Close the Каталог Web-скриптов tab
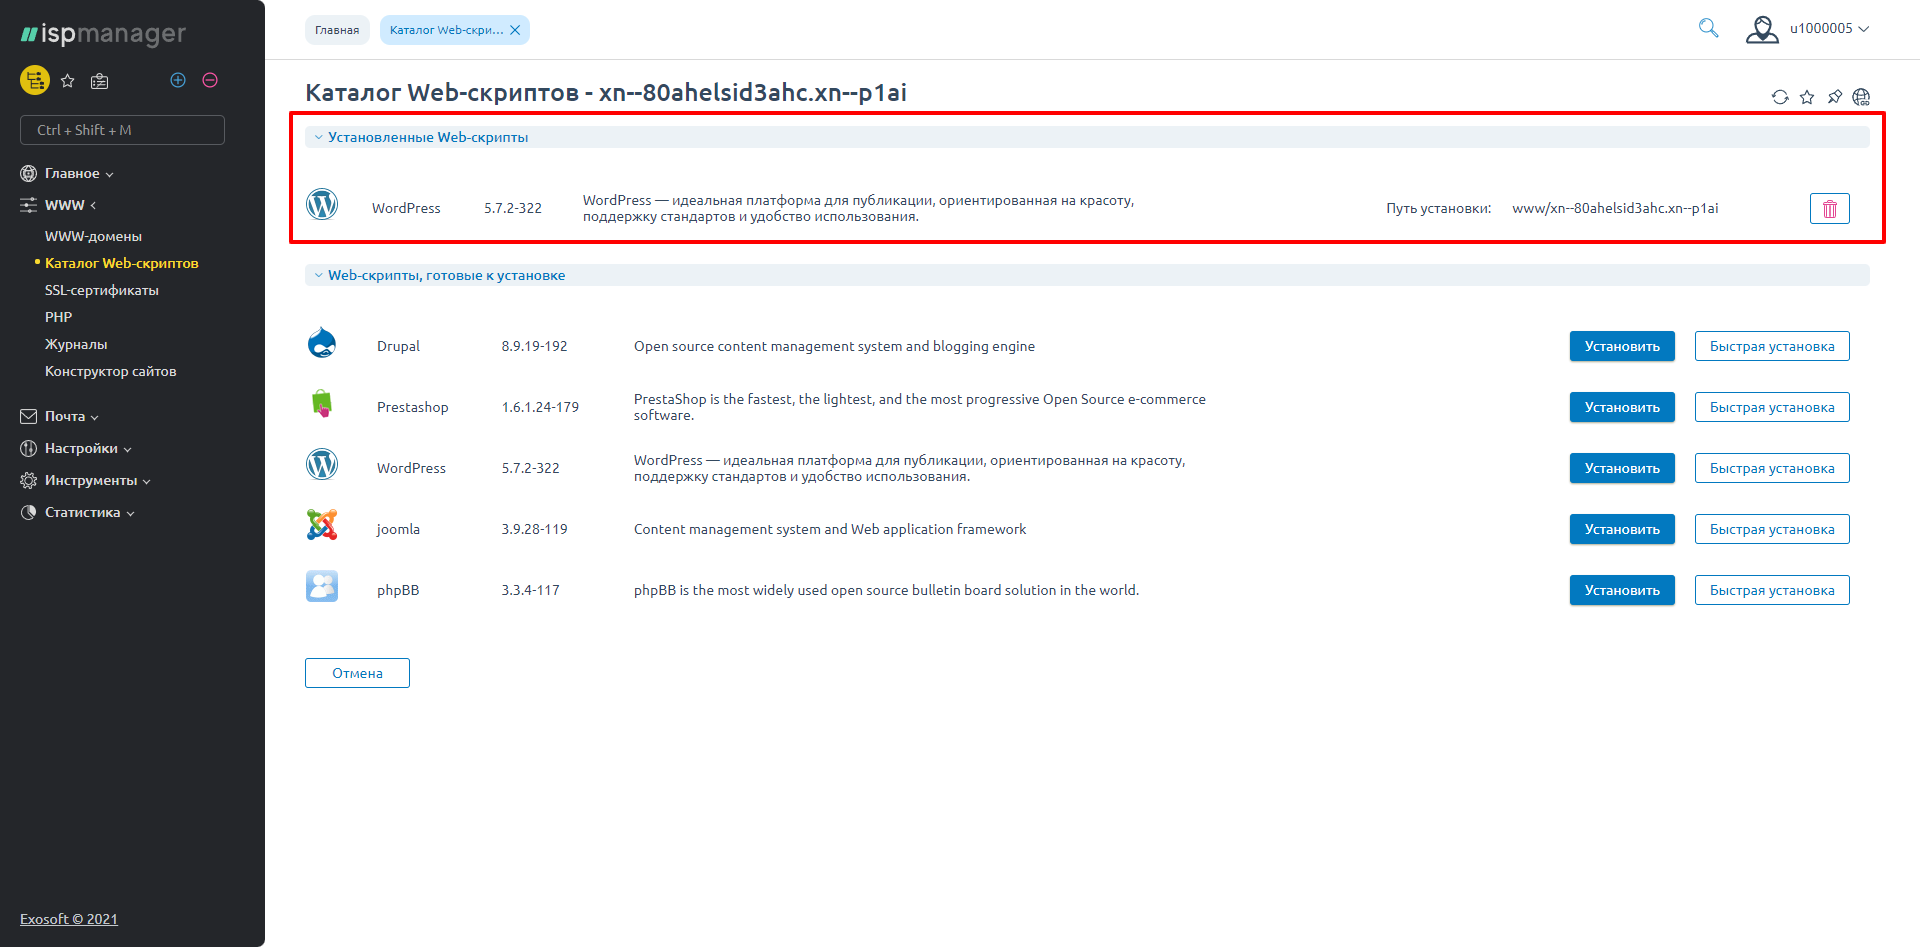The width and height of the screenshot is (1920, 947). point(515,30)
